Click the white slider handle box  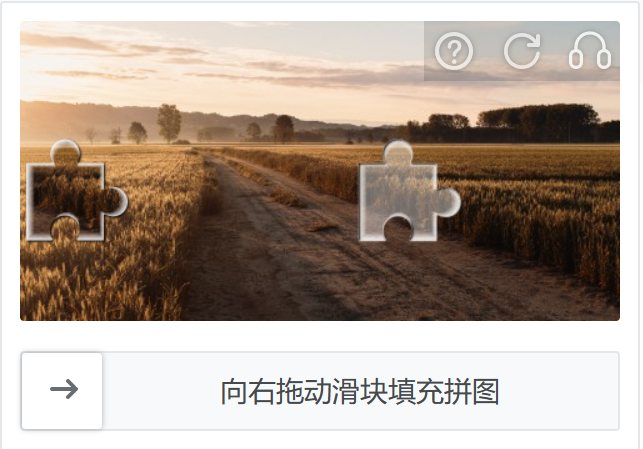coord(62,391)
